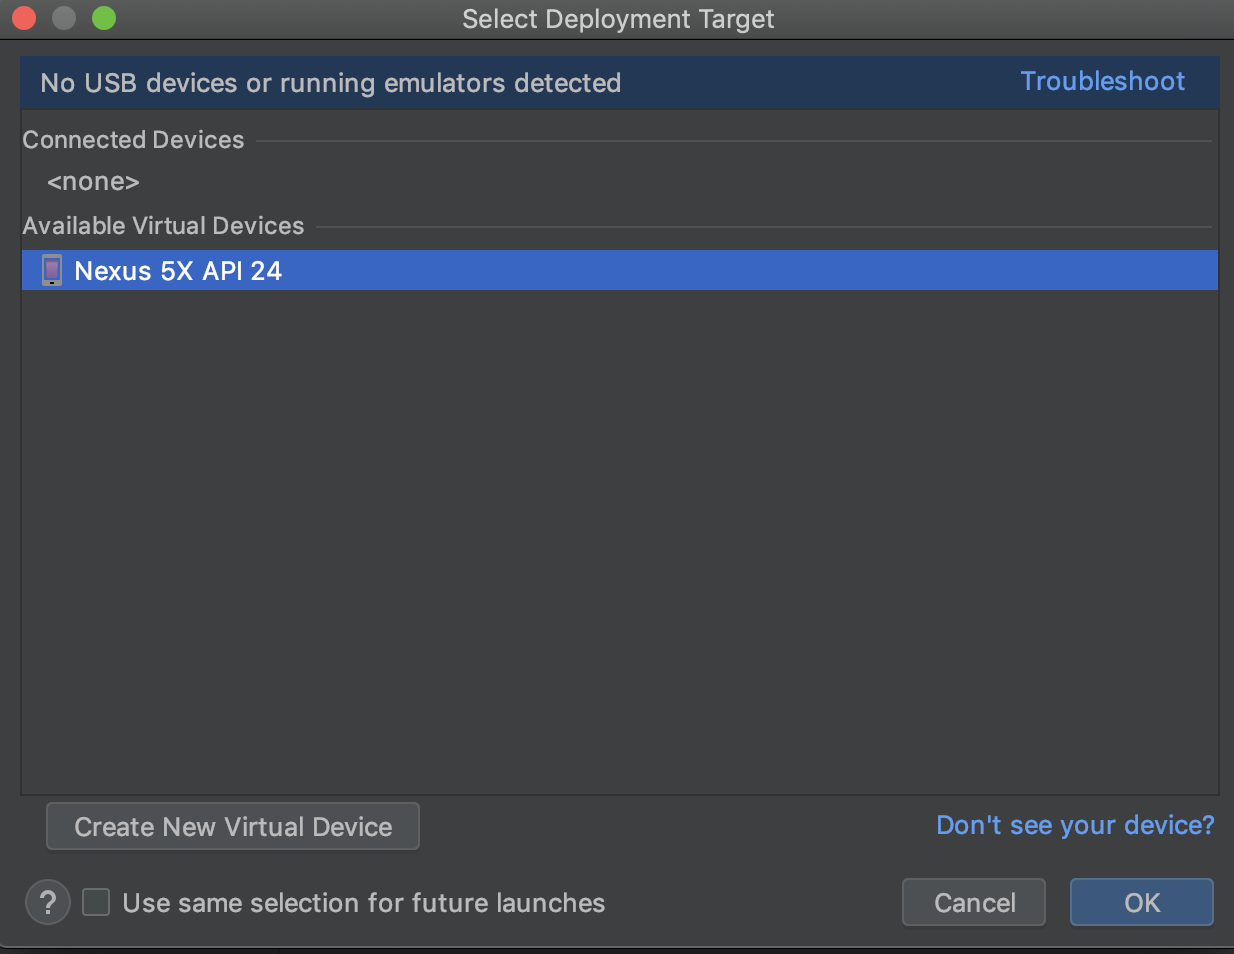Open the Troubleshoot link
Image resolution: width=1234 pixels, height=954 pixels.
point(1102,81)
